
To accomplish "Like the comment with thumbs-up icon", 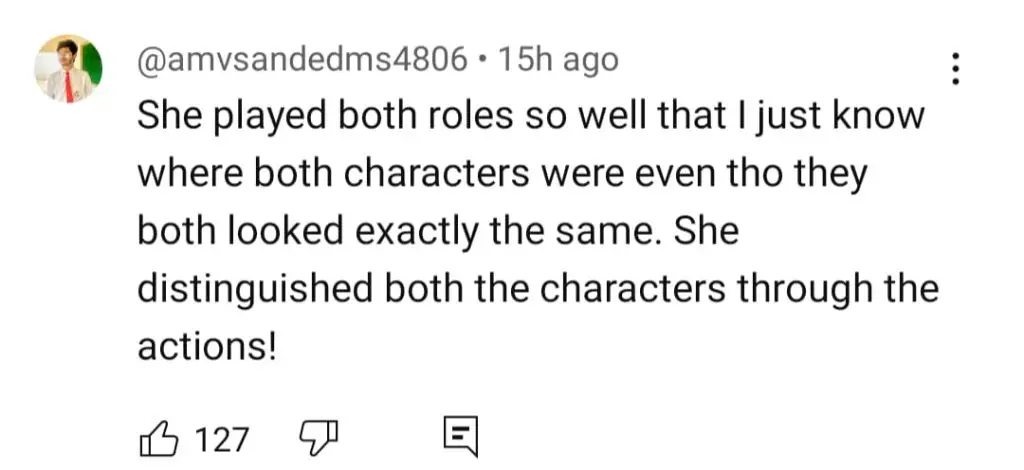I will (159, 438).
